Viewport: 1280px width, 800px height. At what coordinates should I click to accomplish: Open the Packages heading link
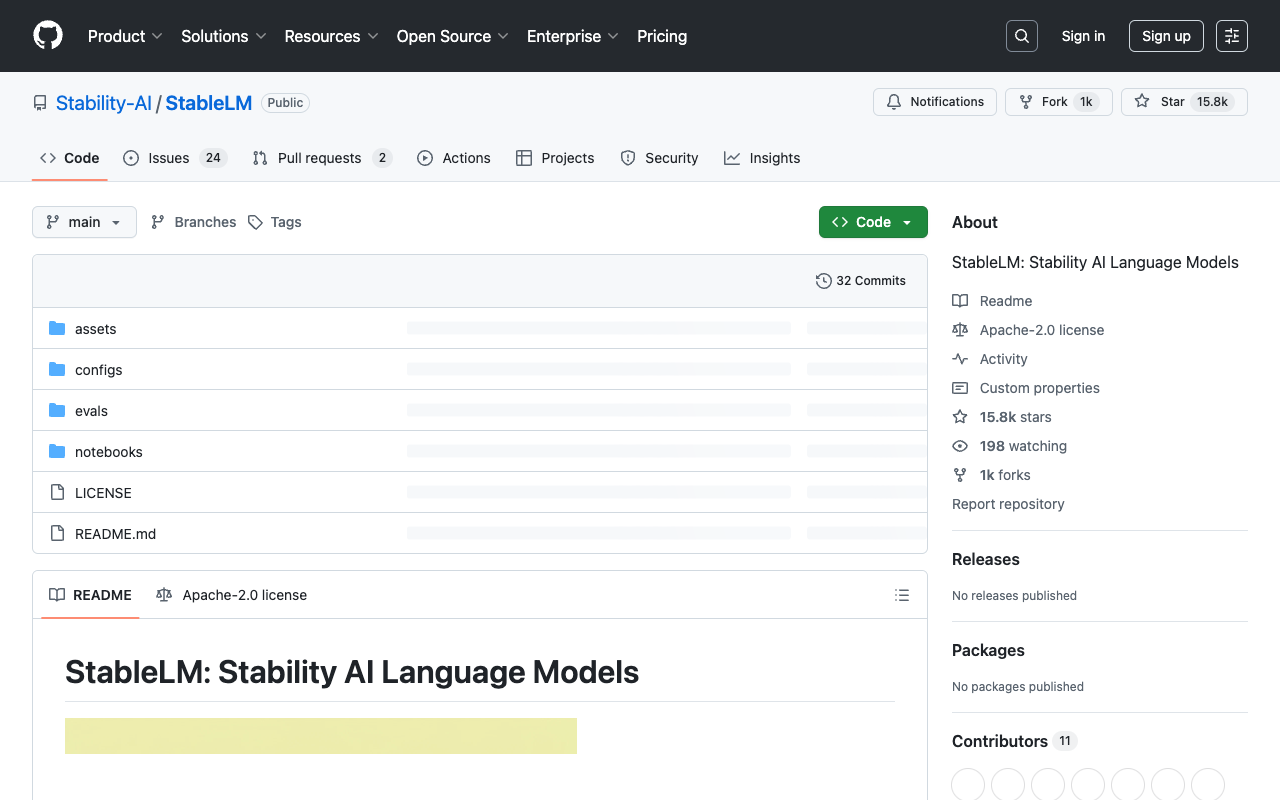pos(988,650)
